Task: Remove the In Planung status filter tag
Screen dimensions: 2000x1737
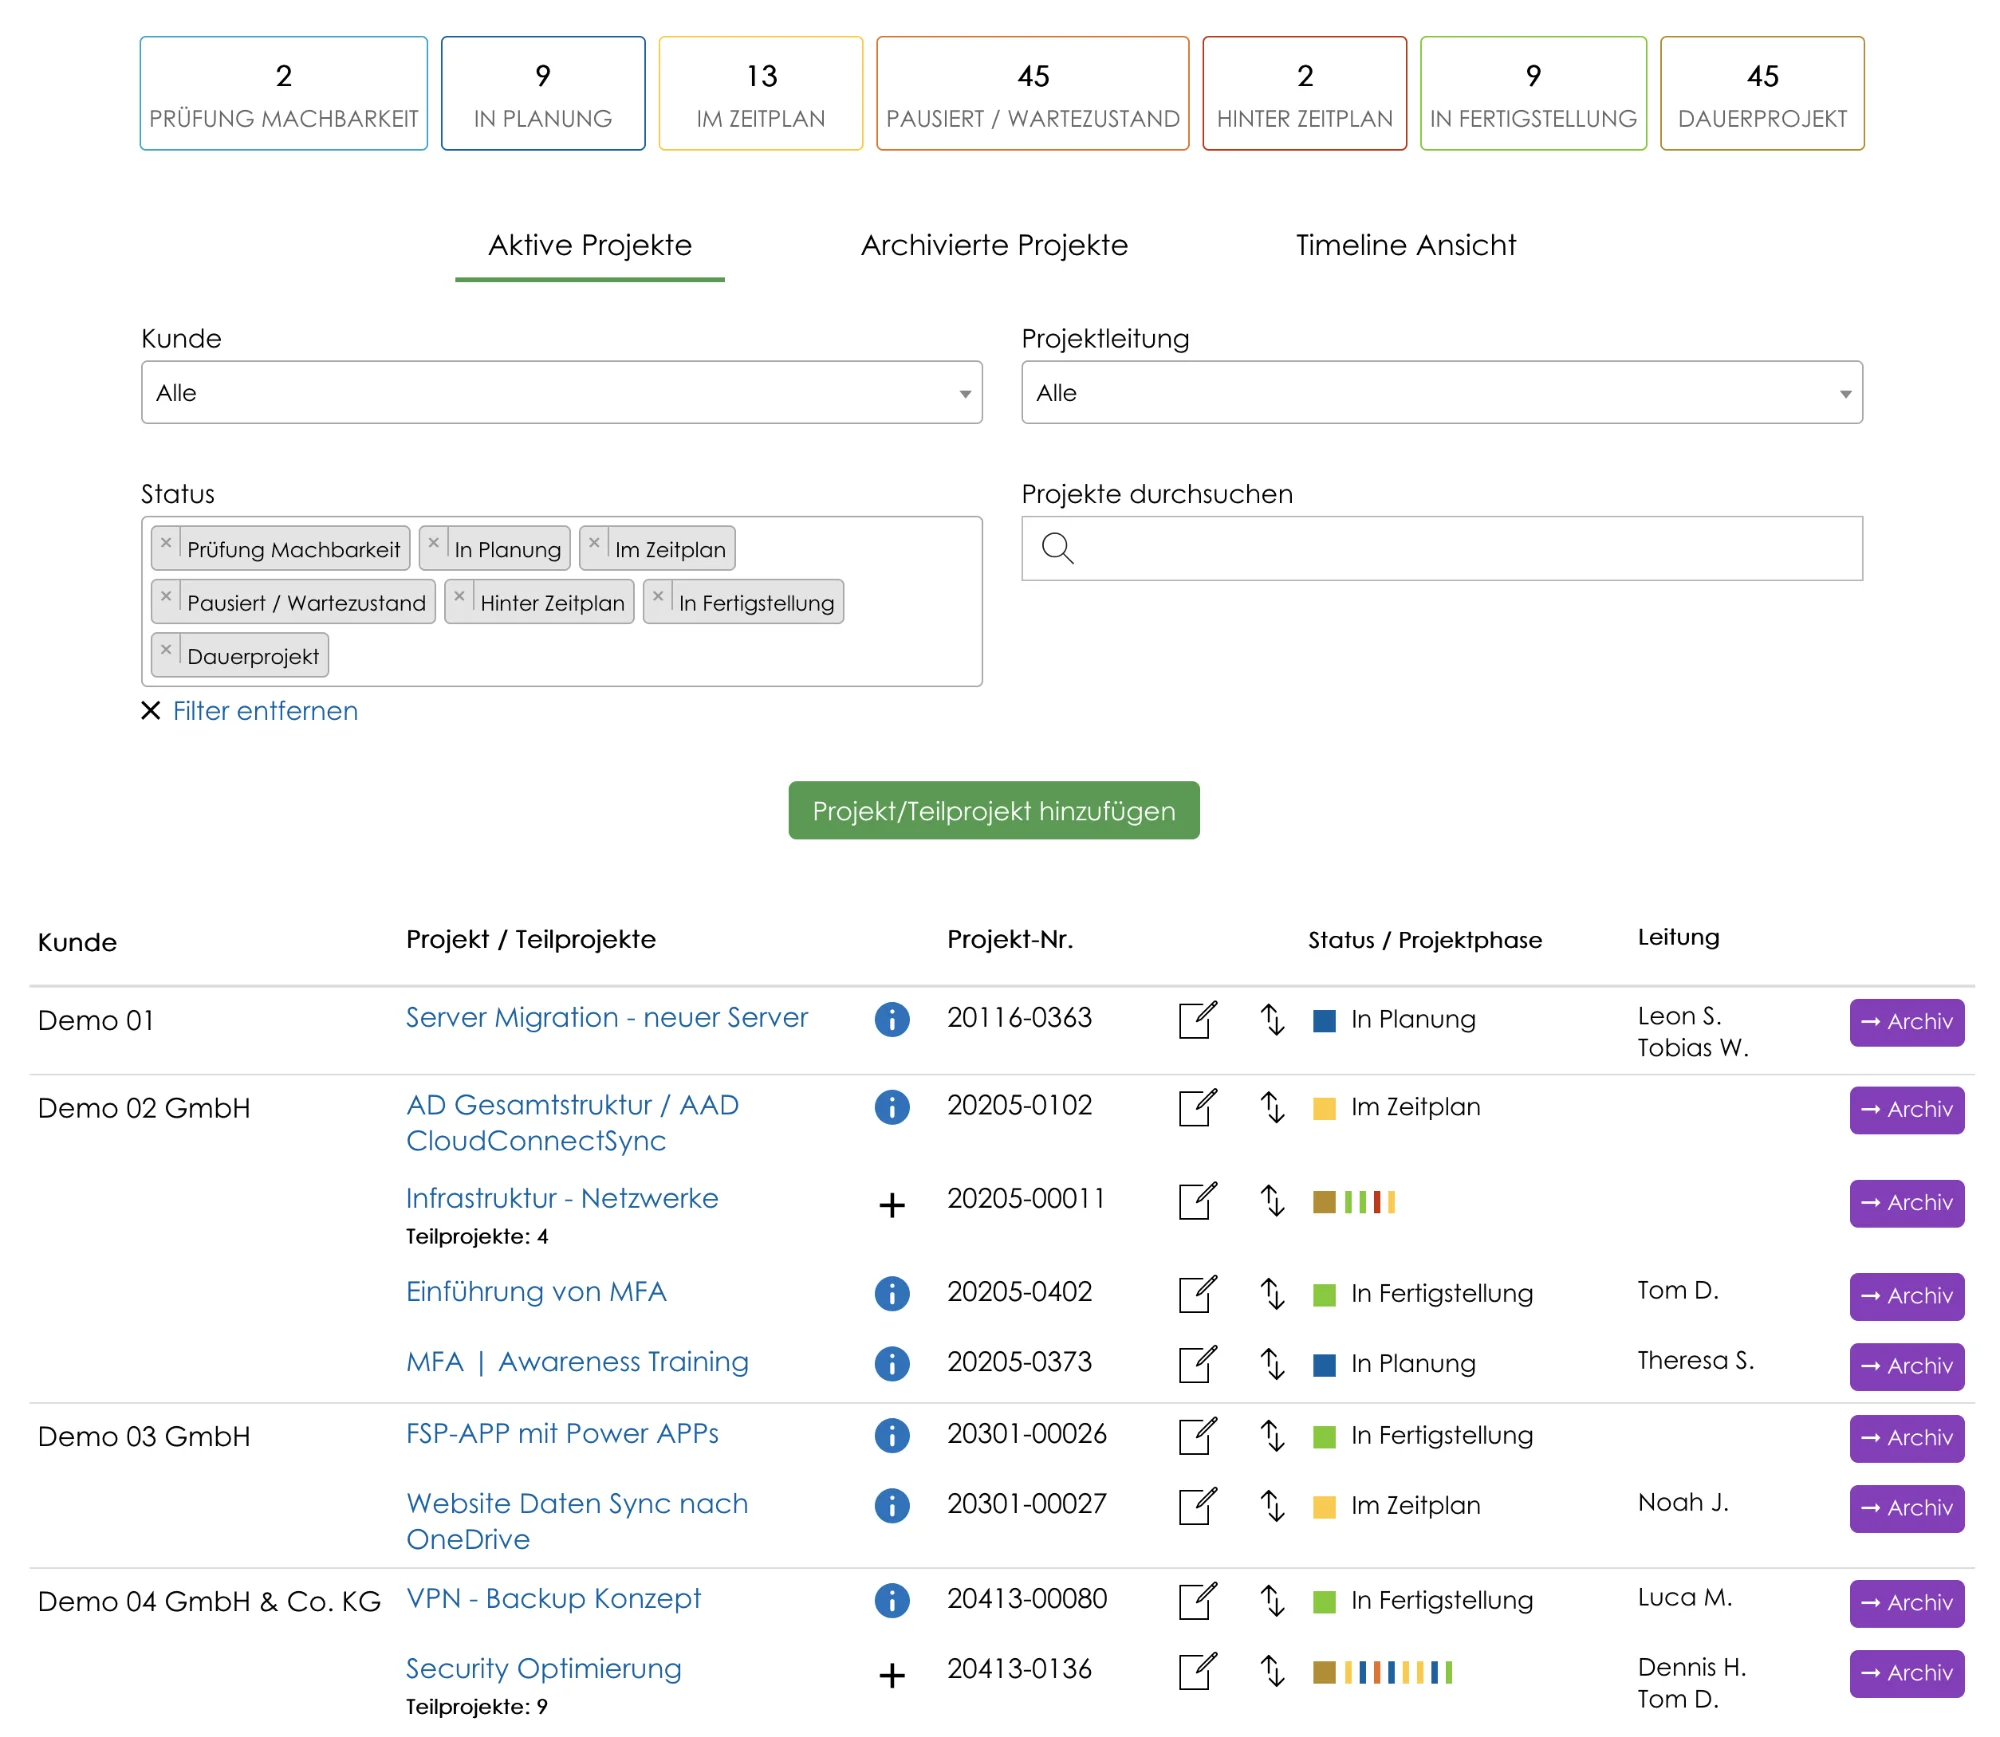Action: (x=434, y=543)
